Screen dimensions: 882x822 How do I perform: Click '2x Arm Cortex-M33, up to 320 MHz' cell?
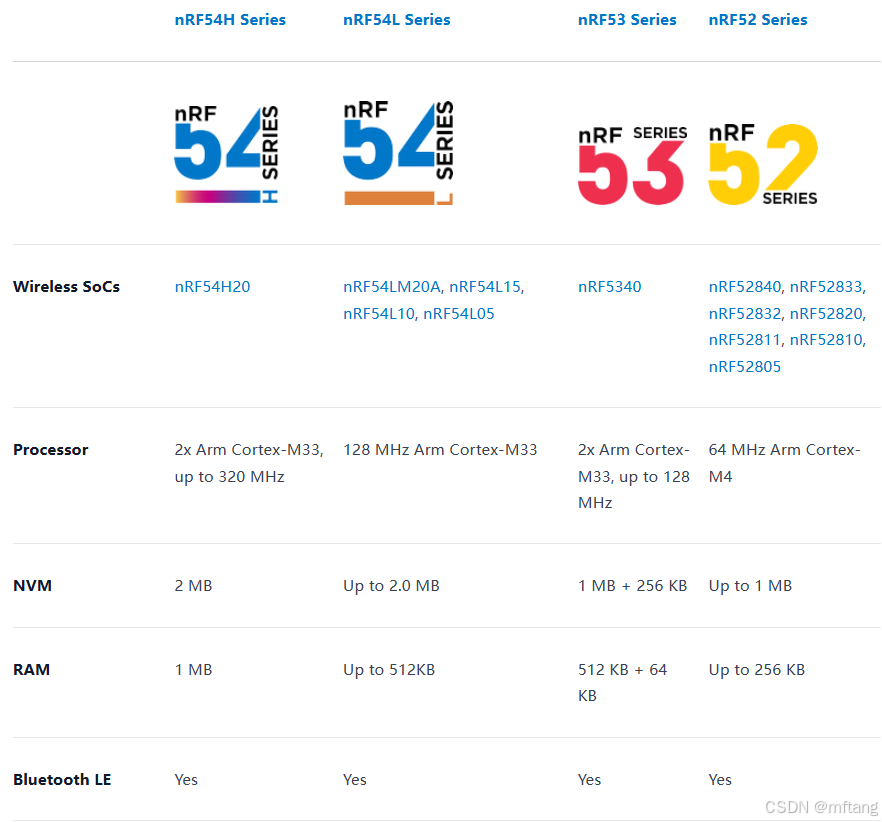(249, 463)
